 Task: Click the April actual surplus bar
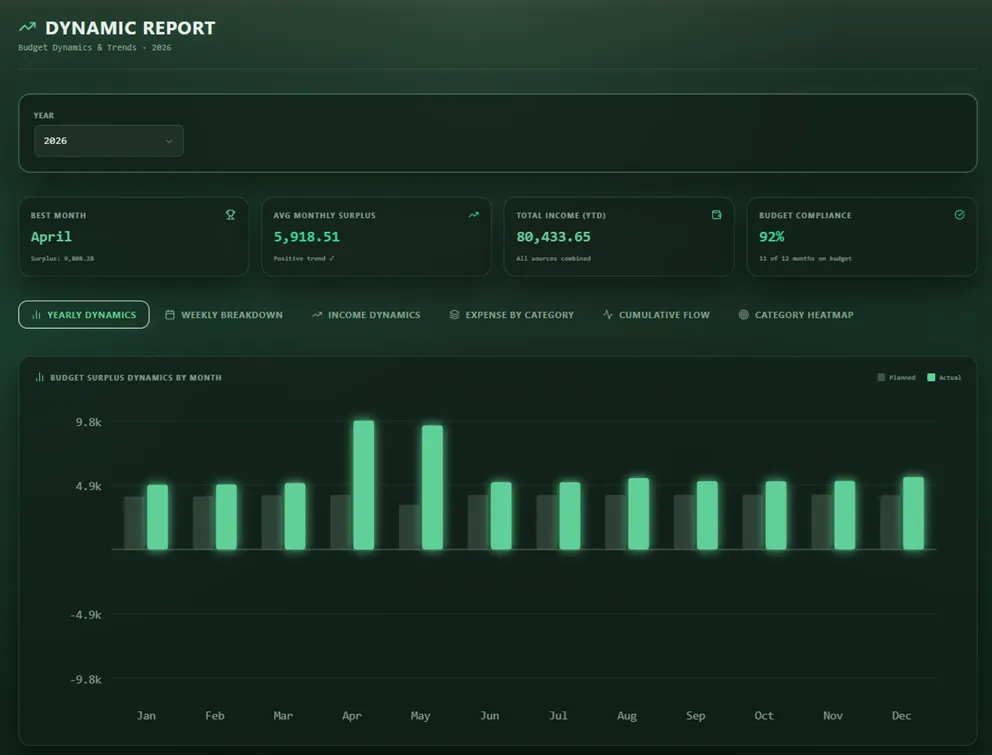(x=363, y=485)
